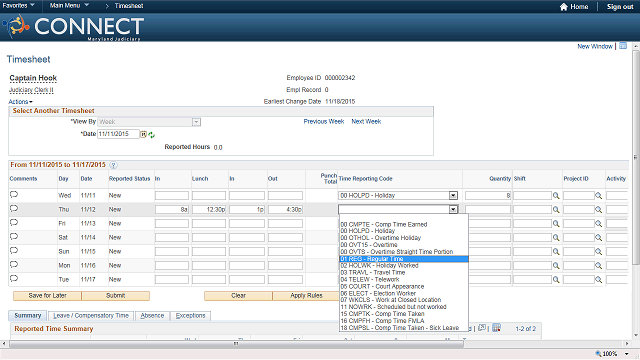The image size is (640, 360).
Task: Select 00 CMPTE - Comp Time Earned
Action: [404, 224]
